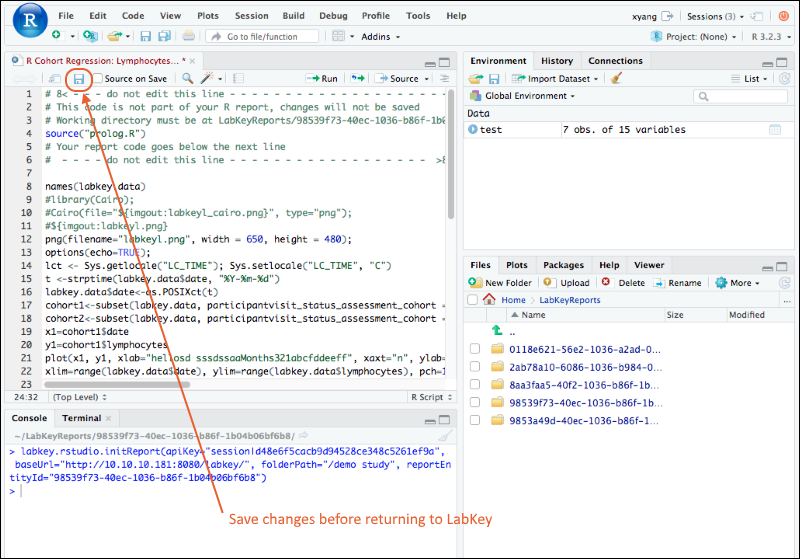Click the clear workspace broom icon
Viewport: 800px width, 559px height.
(x=616, y=78)
